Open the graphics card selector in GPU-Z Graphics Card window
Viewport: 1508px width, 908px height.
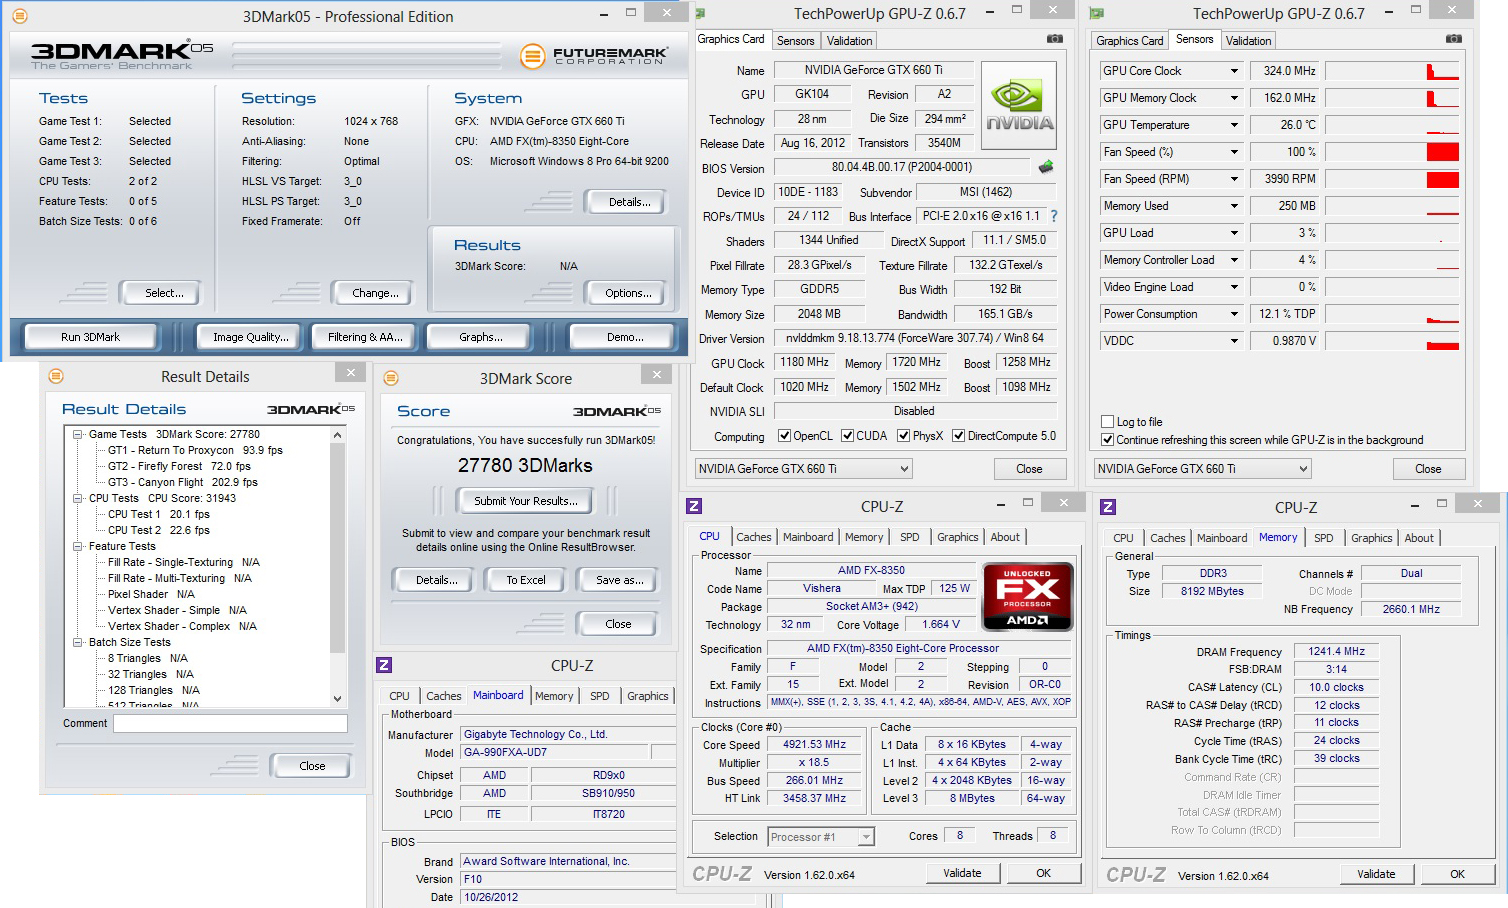pyautogui.click(x=803, y=469)
